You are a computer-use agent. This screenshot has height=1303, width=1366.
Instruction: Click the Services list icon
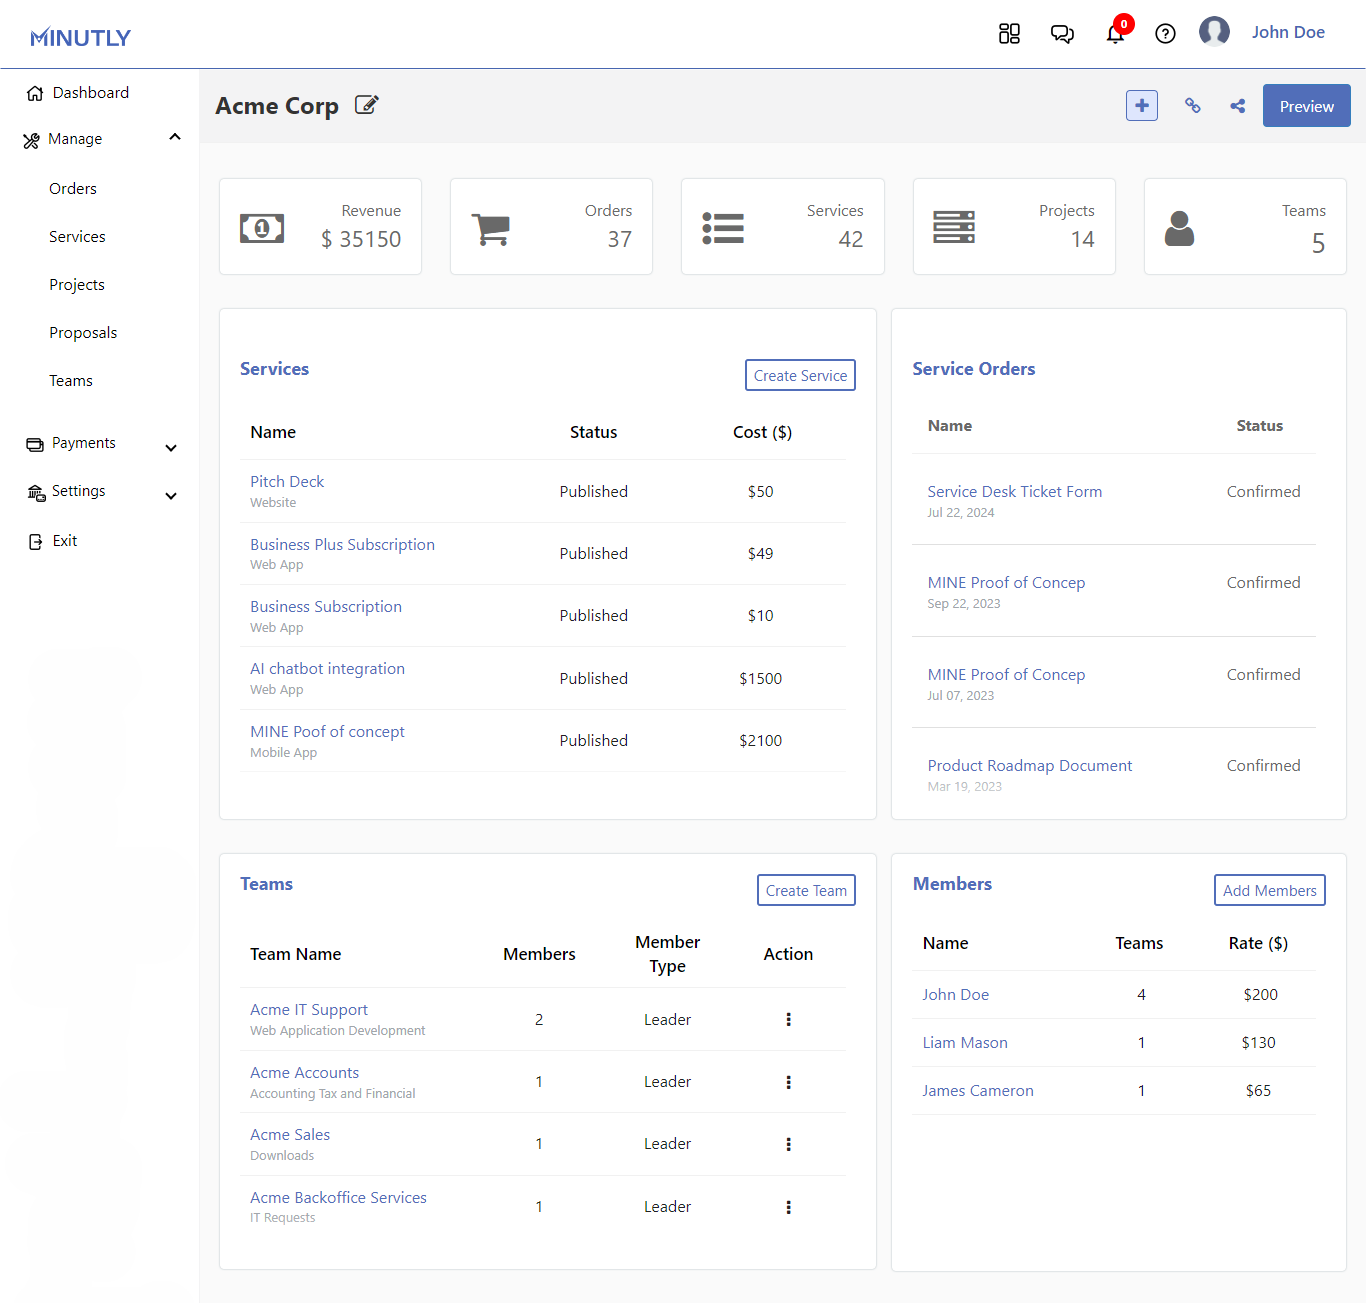723,228
